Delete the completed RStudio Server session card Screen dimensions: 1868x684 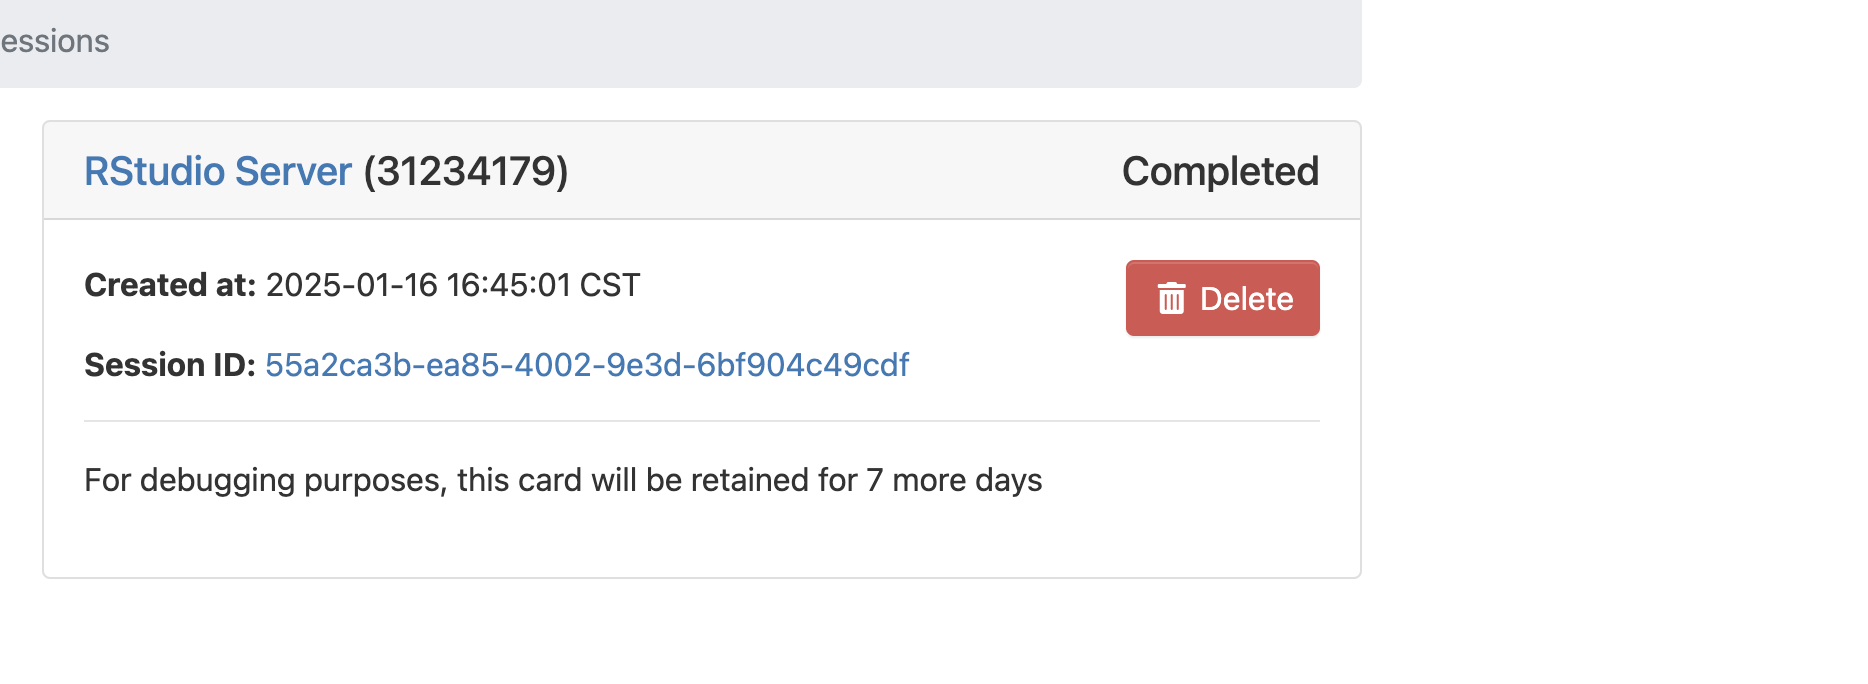pyautogui.click(x=1222, y=298)
